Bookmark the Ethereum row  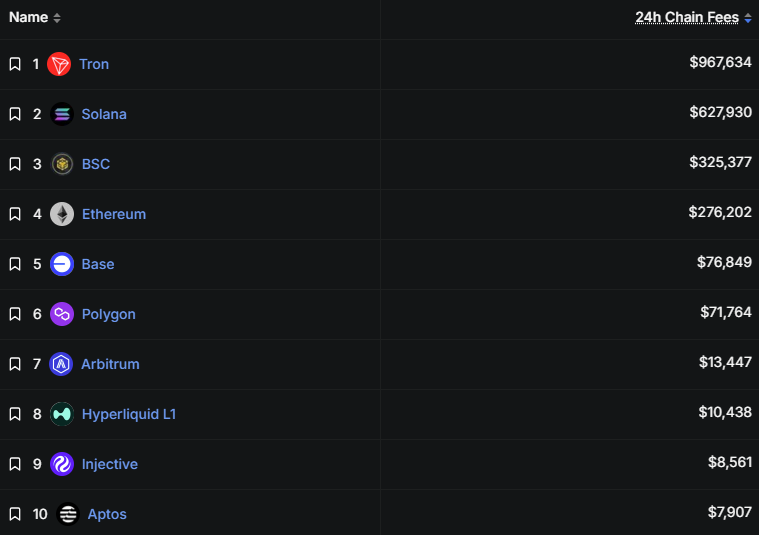point(15,214)
